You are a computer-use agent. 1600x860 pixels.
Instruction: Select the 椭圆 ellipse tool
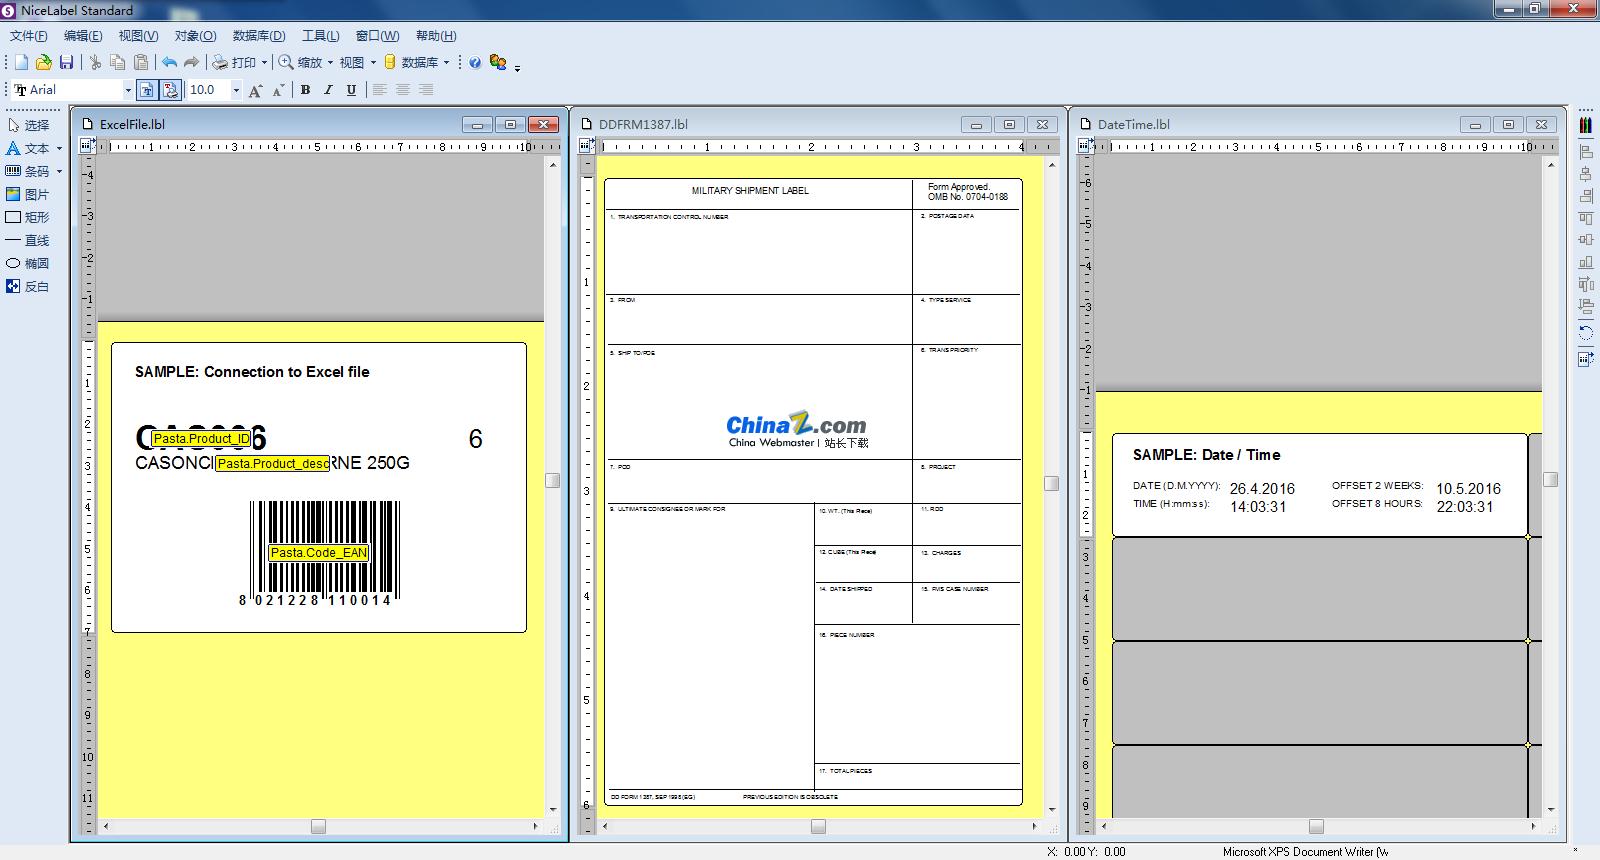click(x=28, y=263)
